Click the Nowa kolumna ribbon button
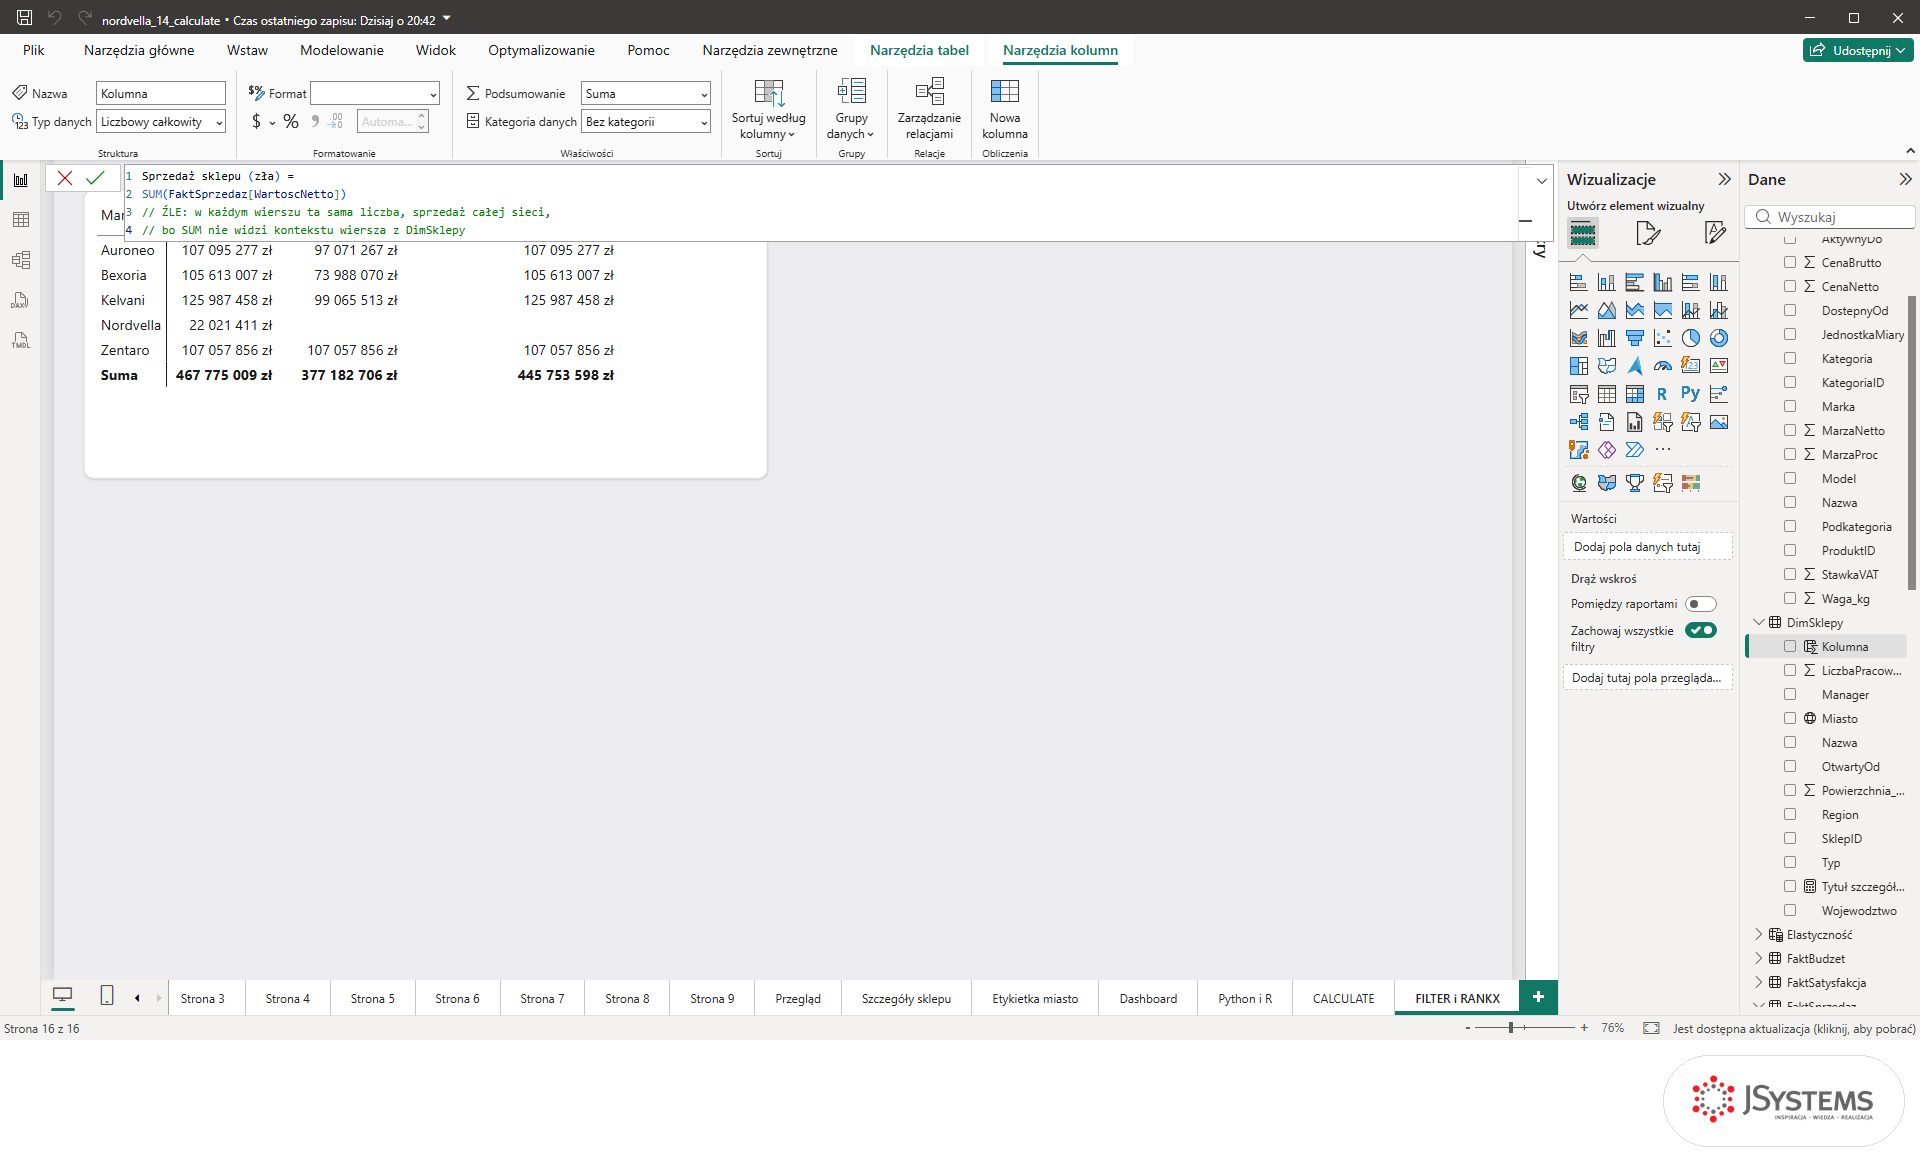The height and width of the screenshot is (1162, 1920). [x=1005, y=110]
